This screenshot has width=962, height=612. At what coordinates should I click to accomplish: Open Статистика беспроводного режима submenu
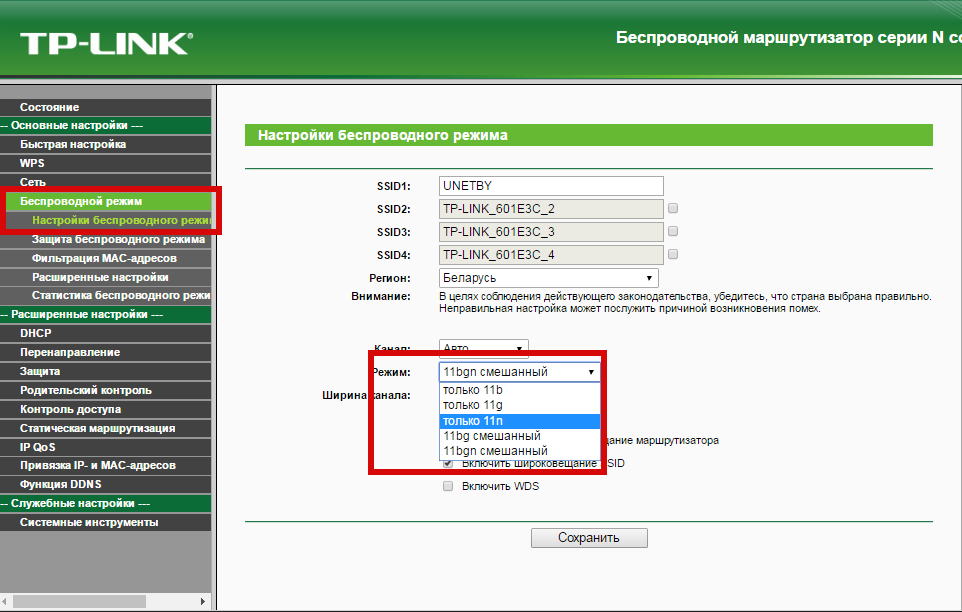[x=106, y=296]
